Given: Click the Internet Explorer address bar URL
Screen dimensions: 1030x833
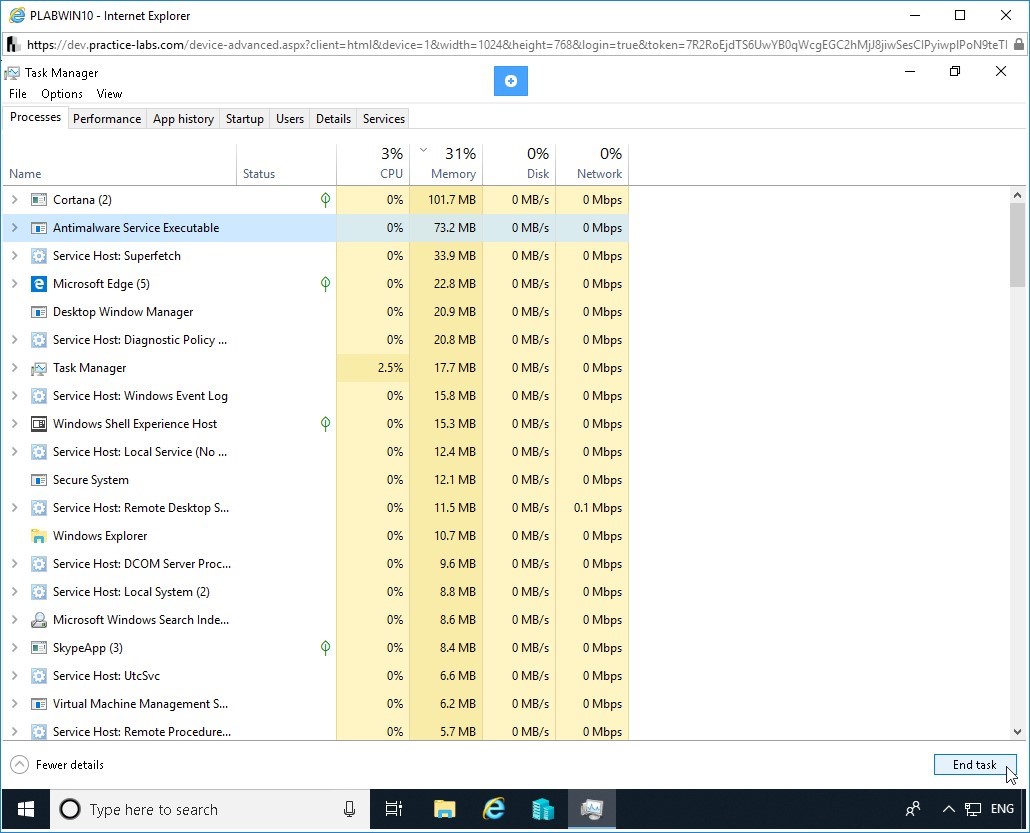Looking at the screenshot, I should [516, 45].
